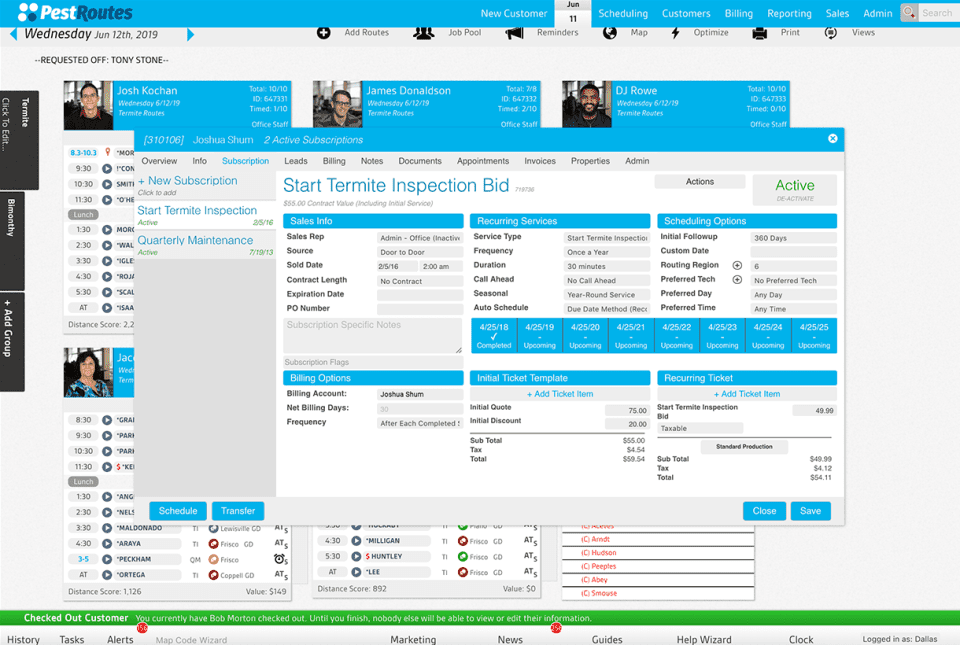
Task: Click the 4/25/18 Completed service tile
Action: (x=493, y=335)
